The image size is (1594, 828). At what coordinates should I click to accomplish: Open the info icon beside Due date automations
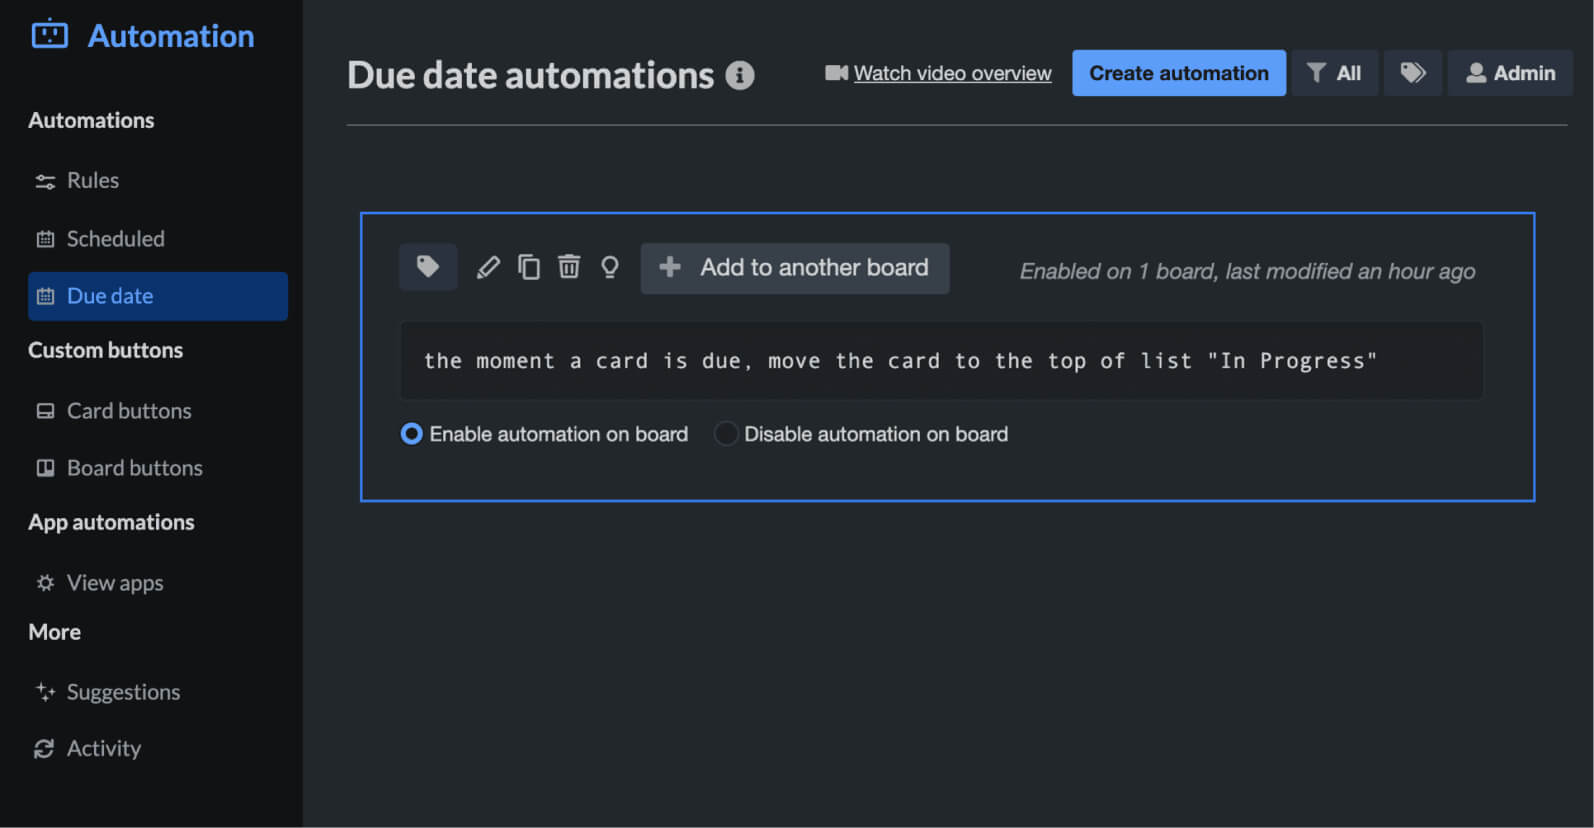click(x=740, y=75)
